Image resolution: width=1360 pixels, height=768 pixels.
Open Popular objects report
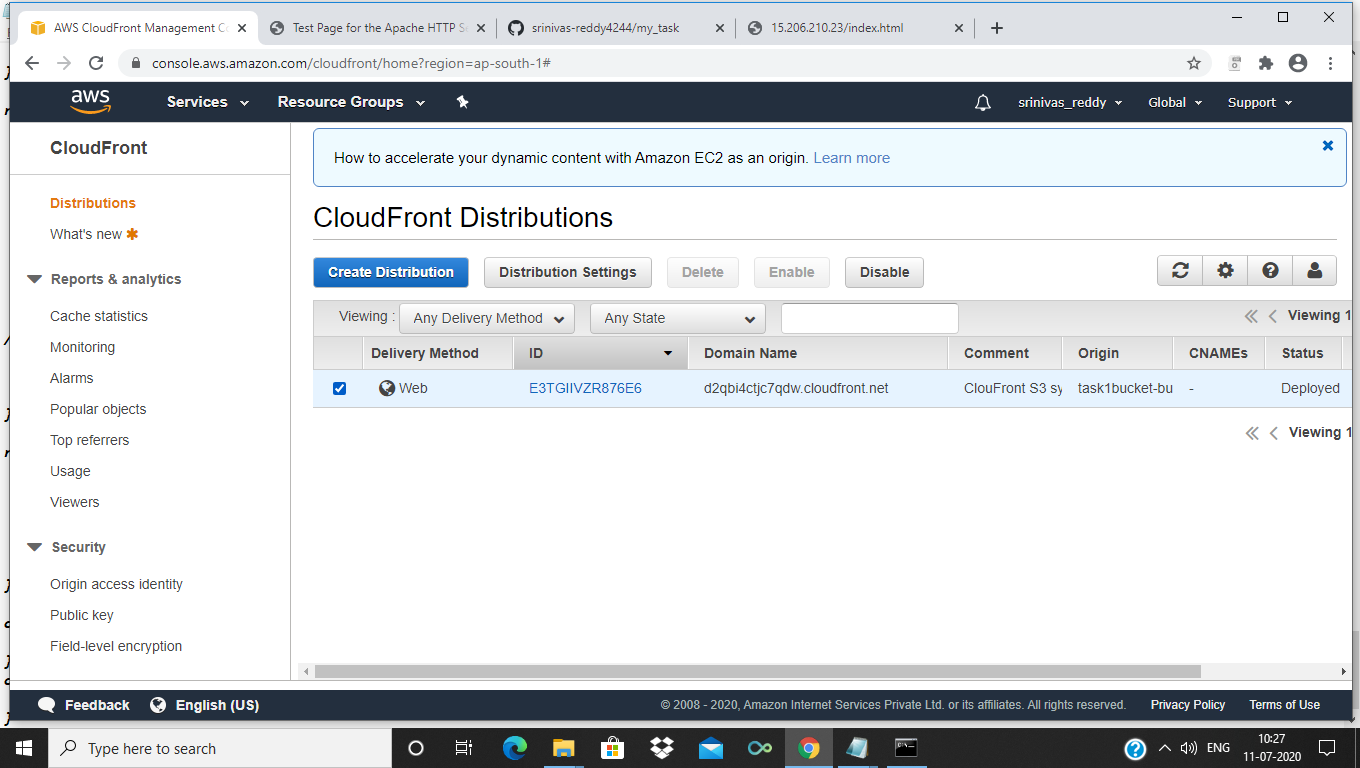coord(98,409)
